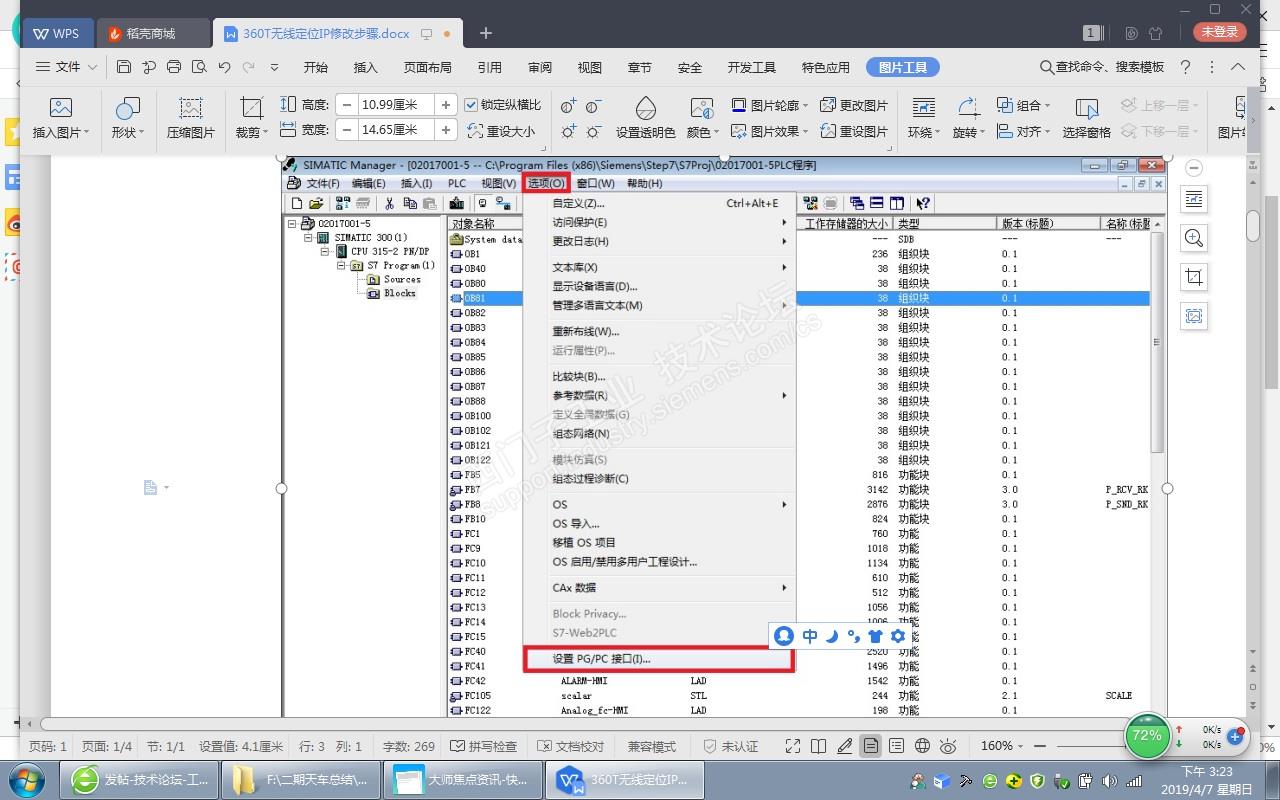Toggle eye protection mode icon in status bar

(x=948, y=746)
